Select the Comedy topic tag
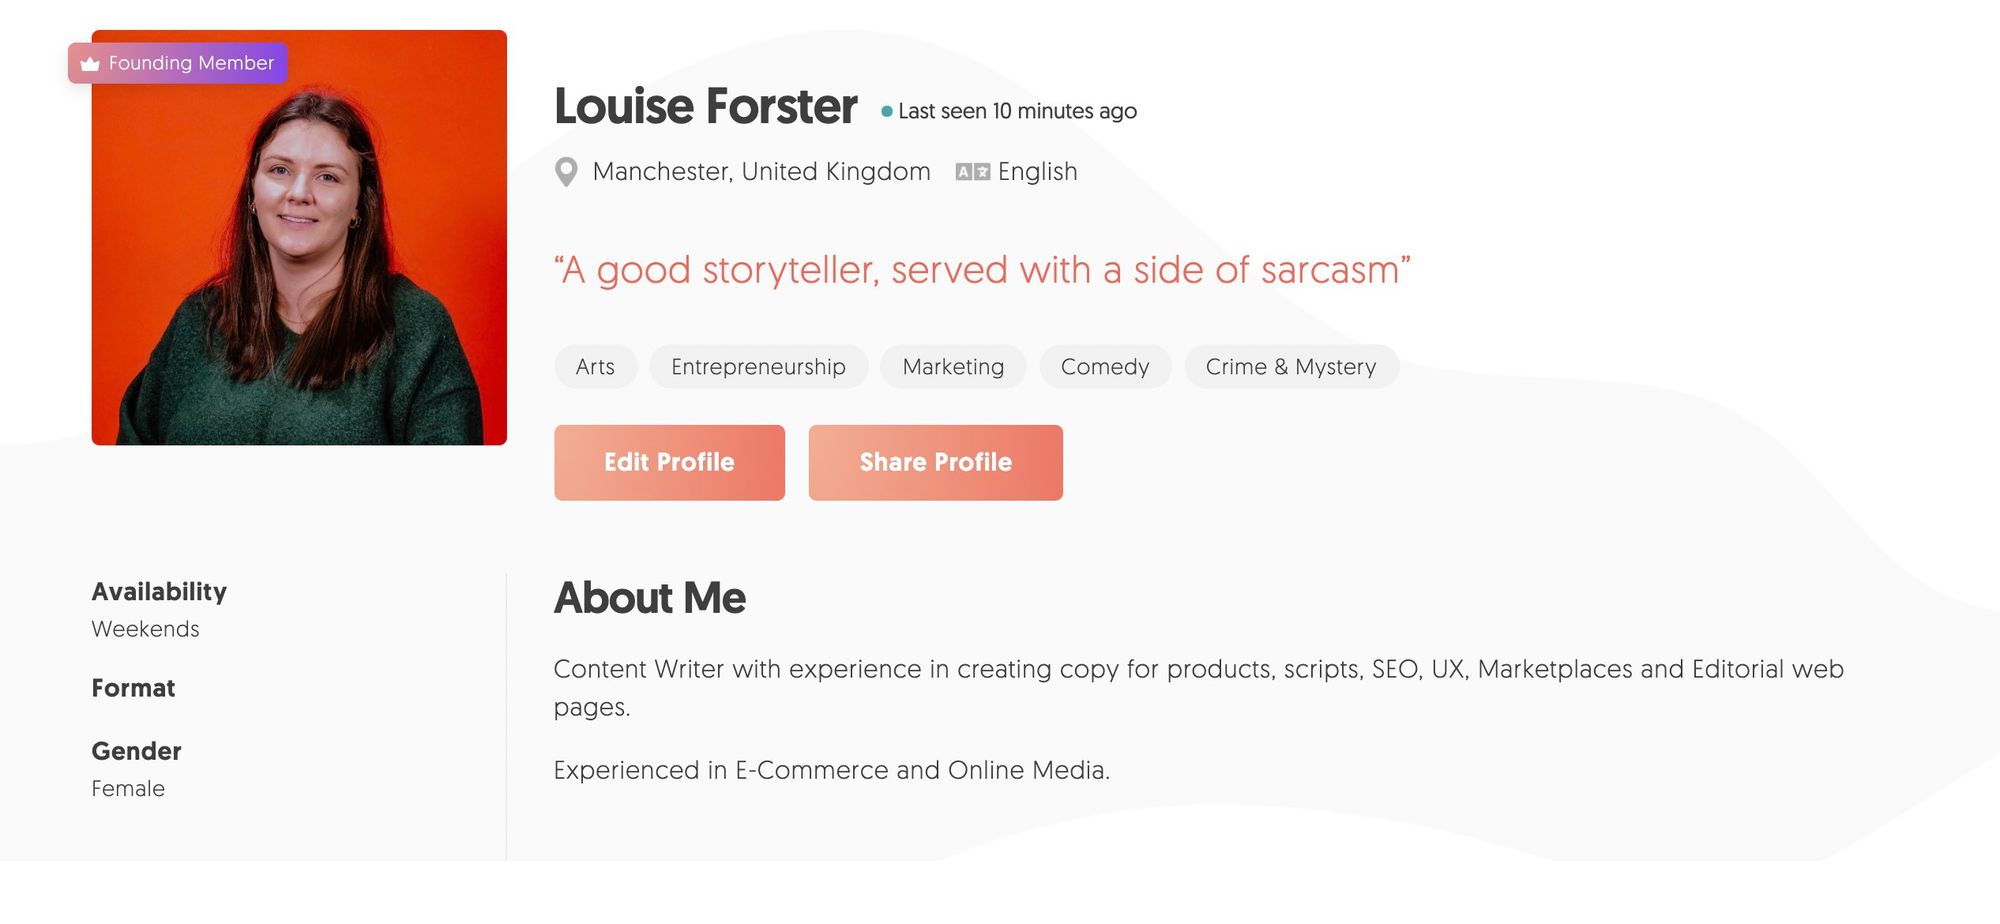 click(1105, 366)
